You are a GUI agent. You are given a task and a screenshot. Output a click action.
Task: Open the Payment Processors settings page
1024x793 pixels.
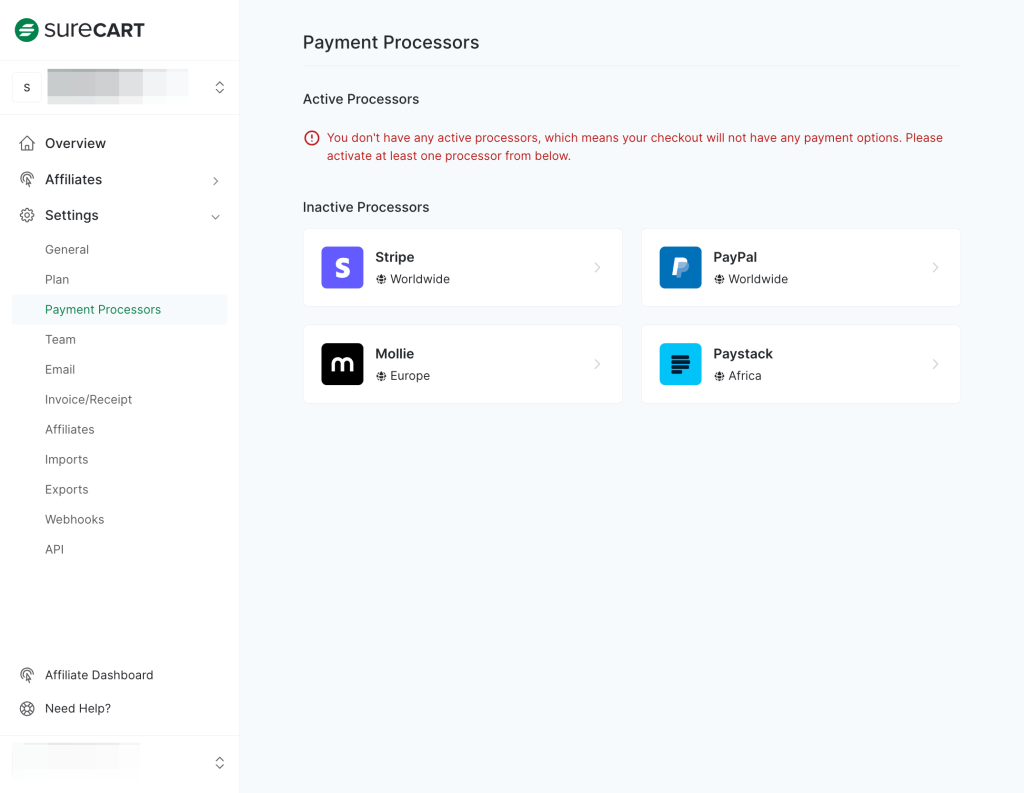pyautogui.click(x=103, y=310)
